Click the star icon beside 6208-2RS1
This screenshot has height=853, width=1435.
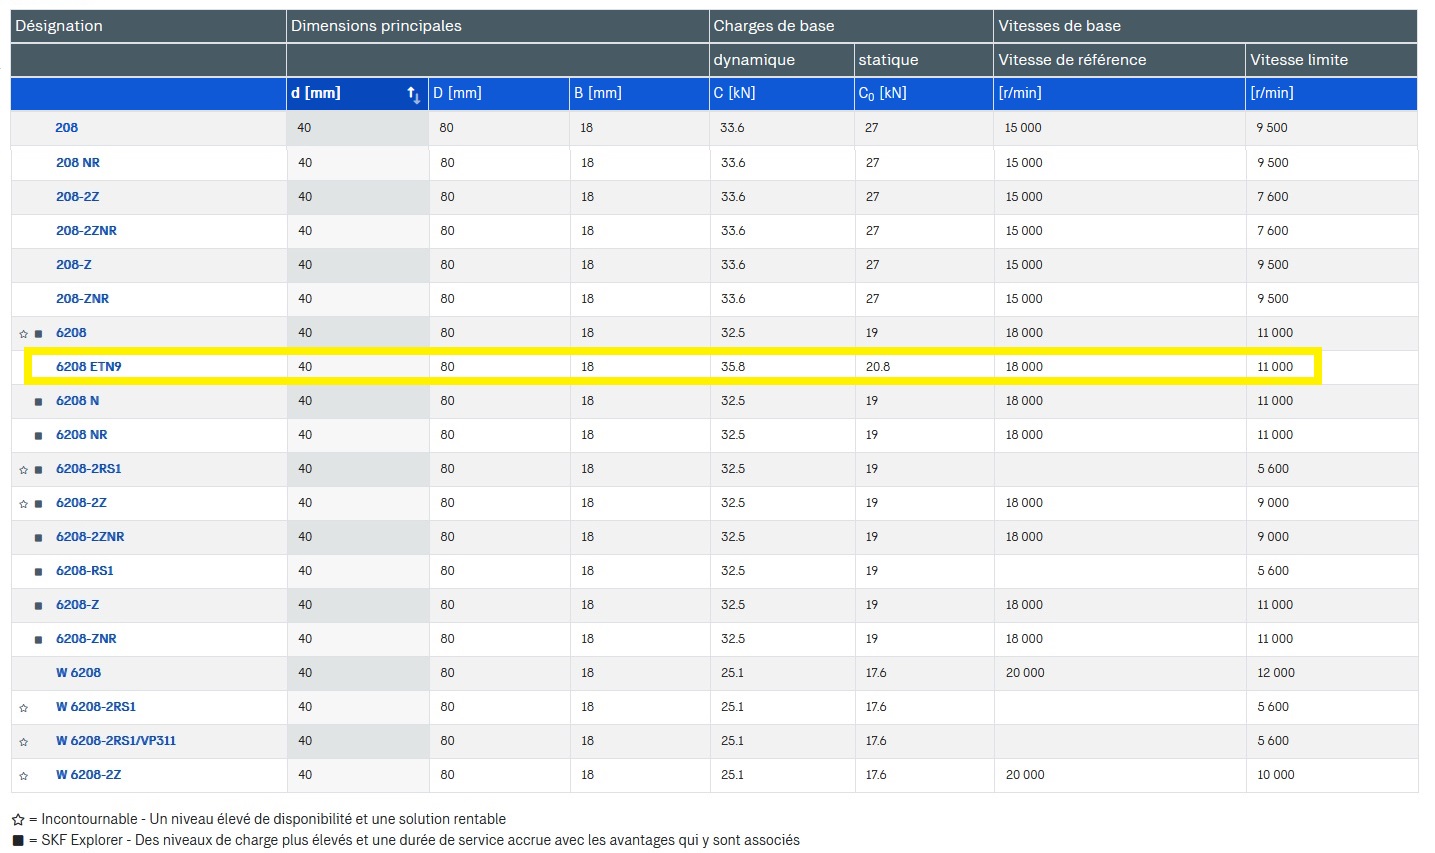pyautogui.click(x=24, y=470)
